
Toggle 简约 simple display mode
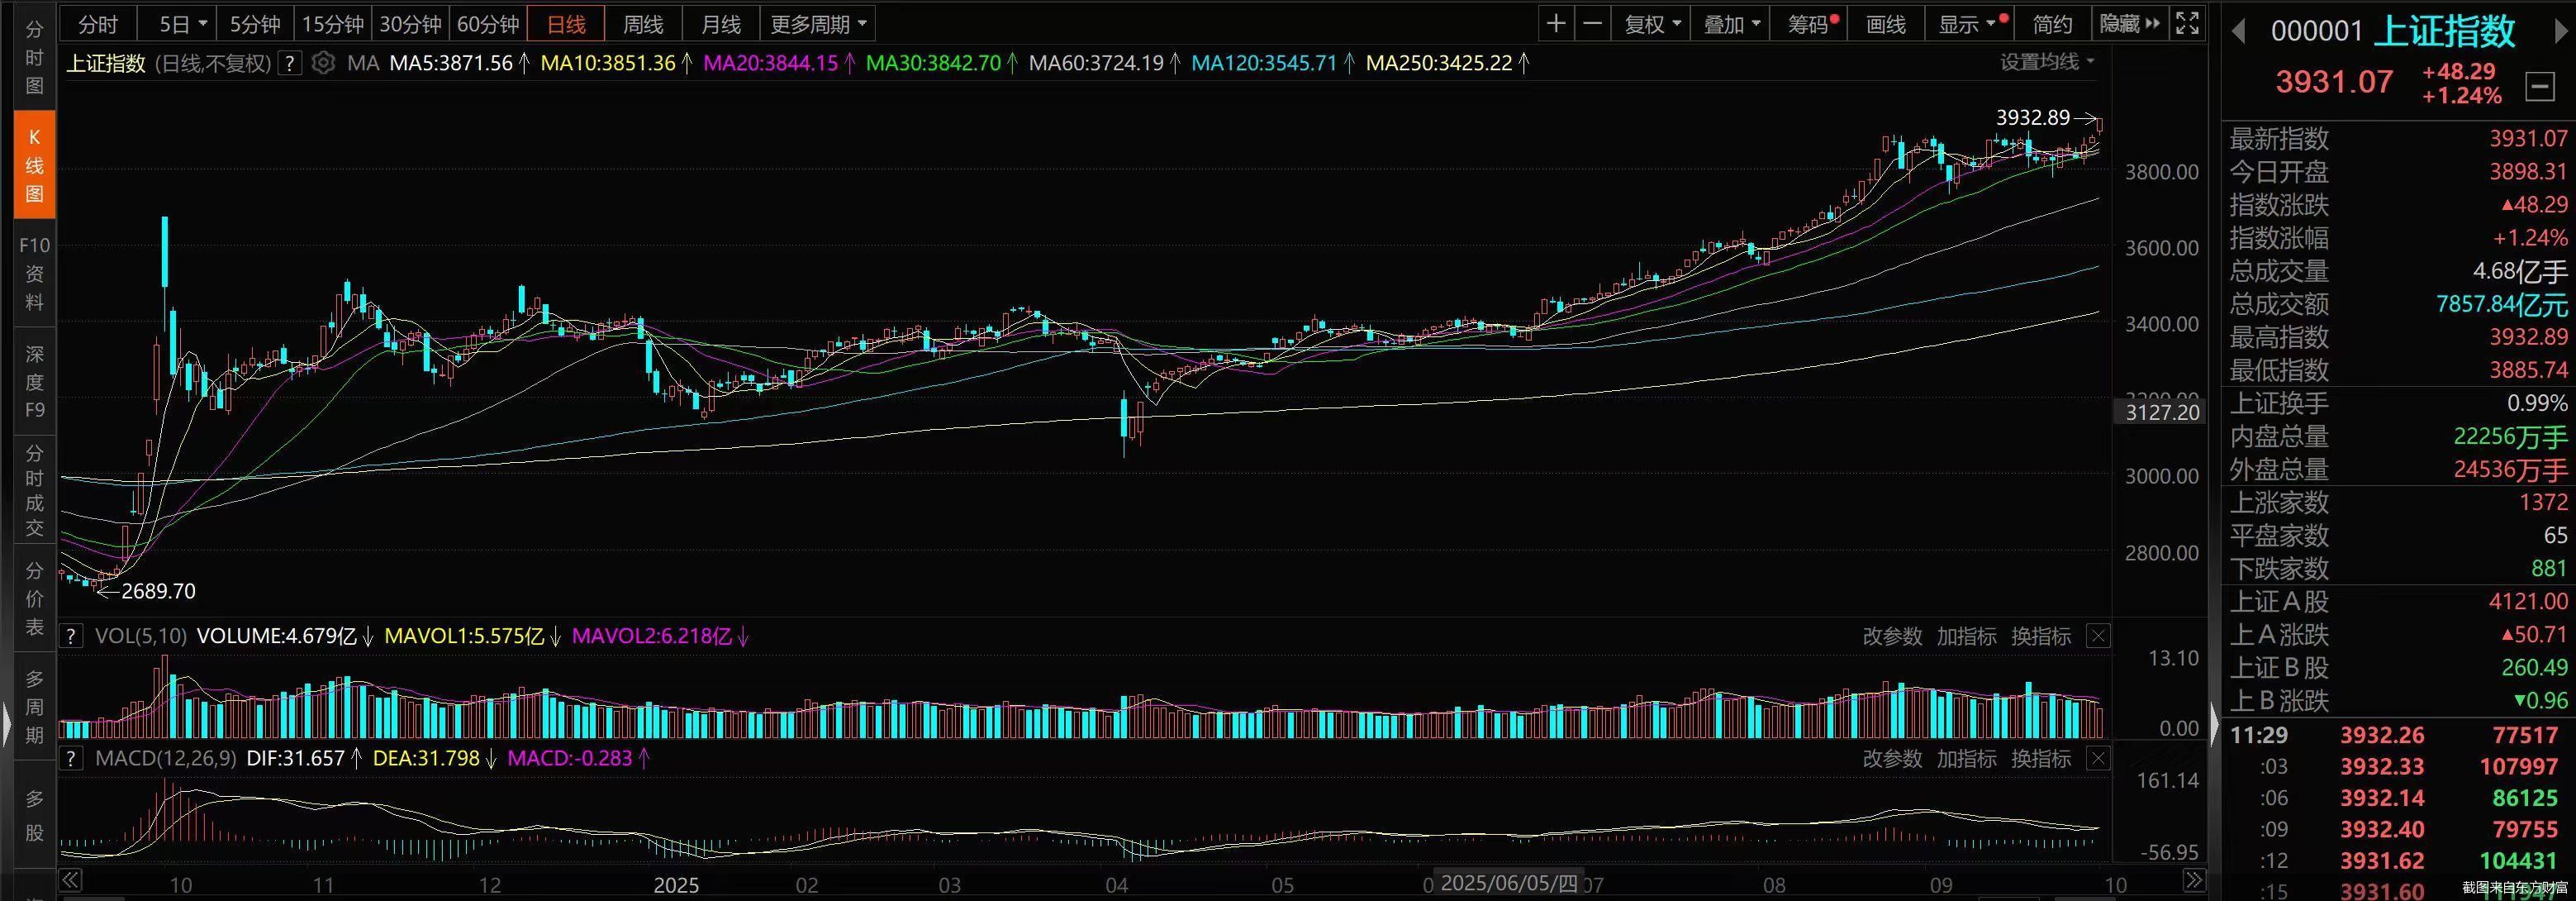pos(2052,24)
